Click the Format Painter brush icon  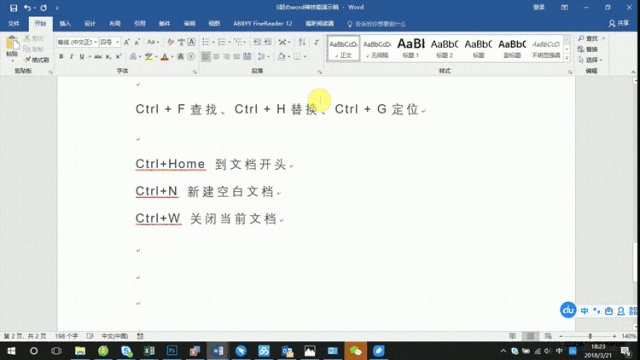coord(27,60)
